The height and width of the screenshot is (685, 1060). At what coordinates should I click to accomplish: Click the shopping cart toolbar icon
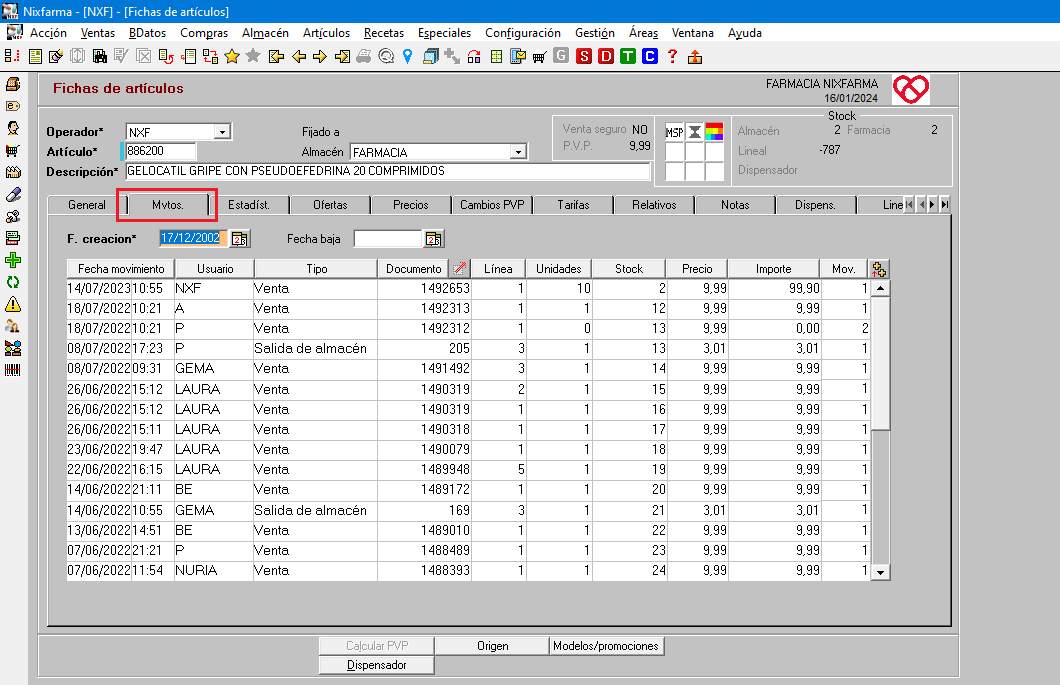coord(539,57)
